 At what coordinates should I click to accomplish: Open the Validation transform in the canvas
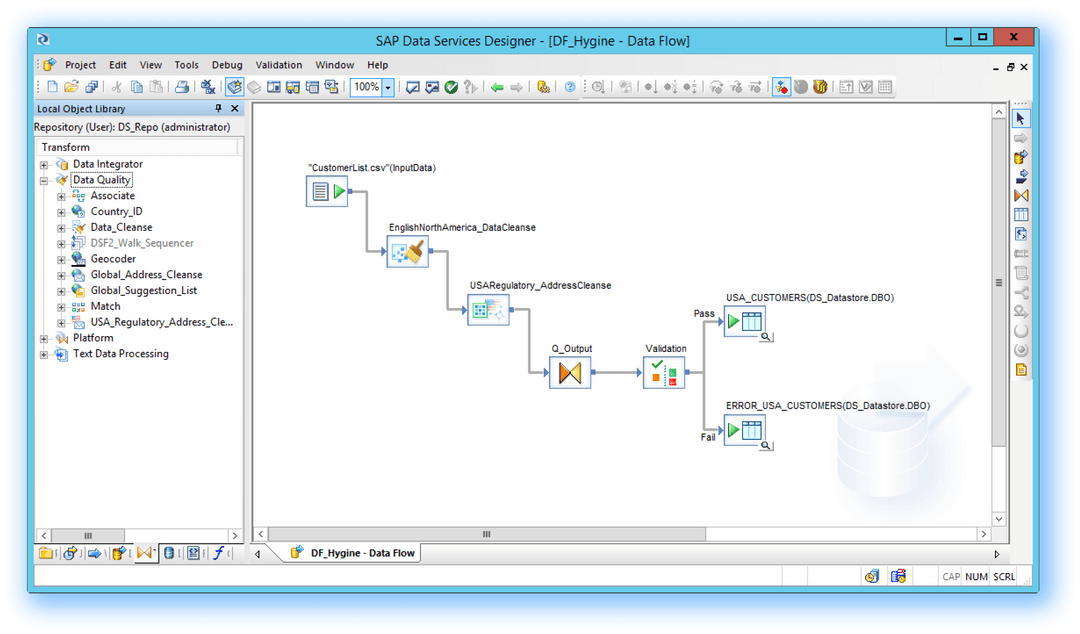(664, 372)
